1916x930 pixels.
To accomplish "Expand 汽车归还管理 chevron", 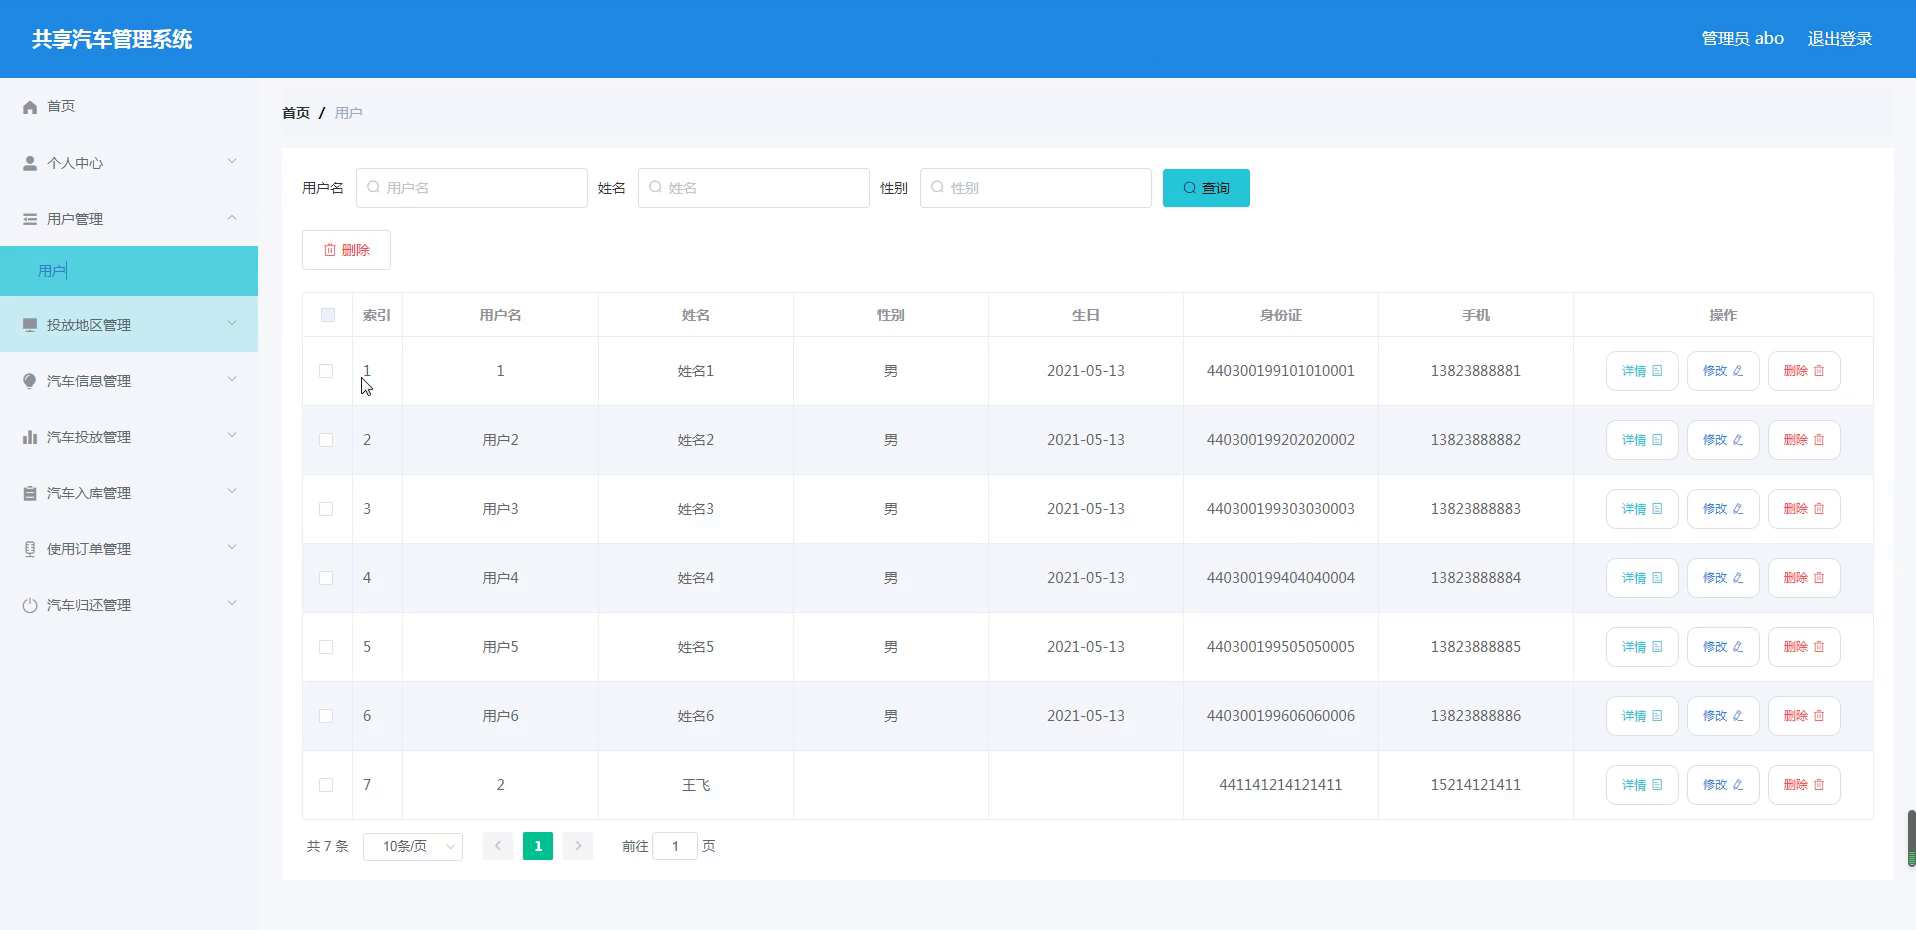I will click(232, 603).
